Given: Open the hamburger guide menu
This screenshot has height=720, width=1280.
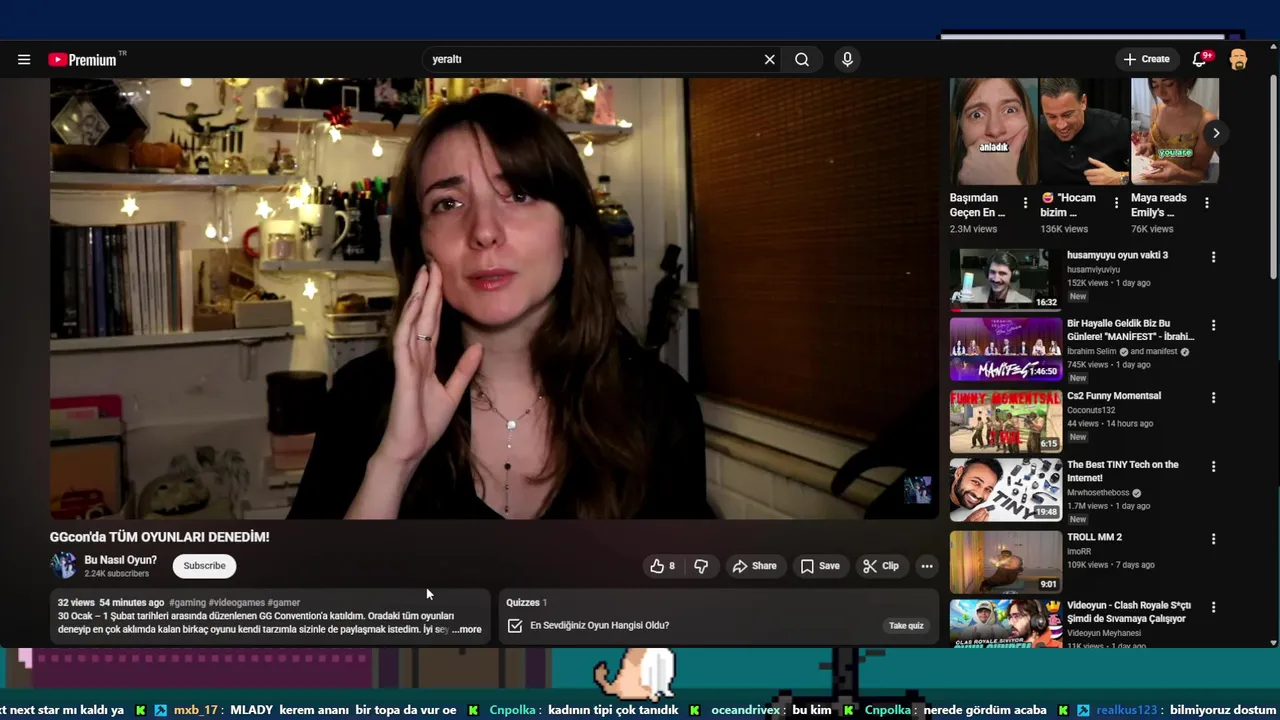Looking at the screenshot, I should [x=24, y=59].
